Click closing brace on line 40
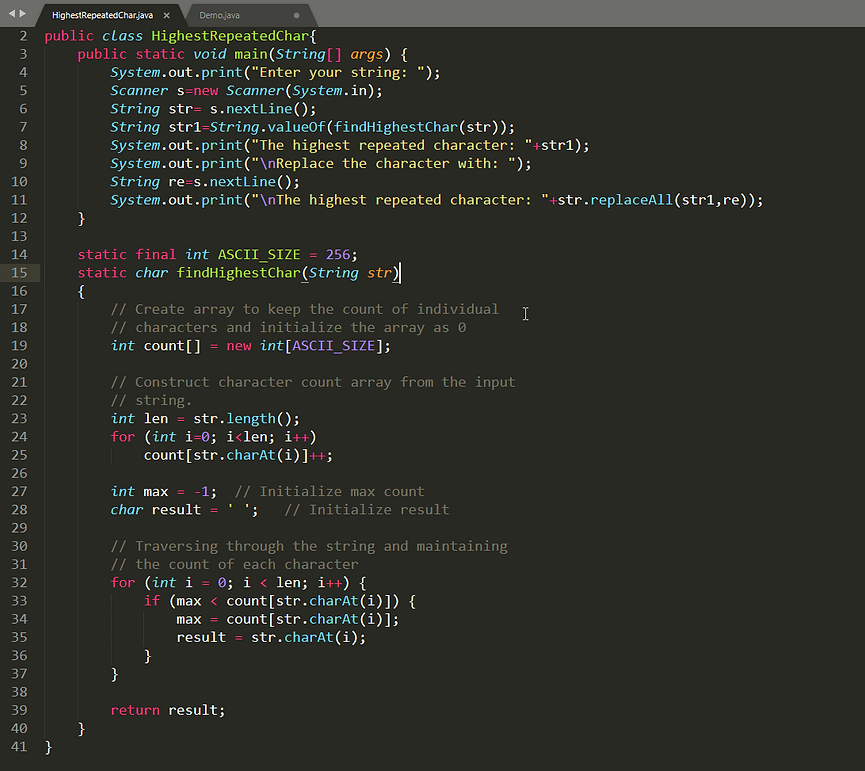Viewport: 865px width, 771px height. (x=81, y=728)
